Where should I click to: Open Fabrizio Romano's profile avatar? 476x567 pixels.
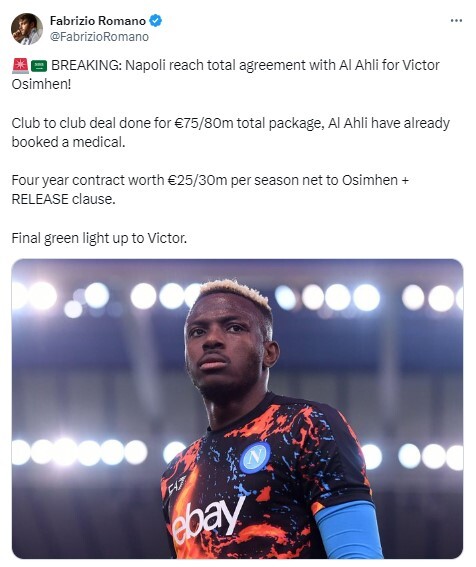tap(27, 29)
